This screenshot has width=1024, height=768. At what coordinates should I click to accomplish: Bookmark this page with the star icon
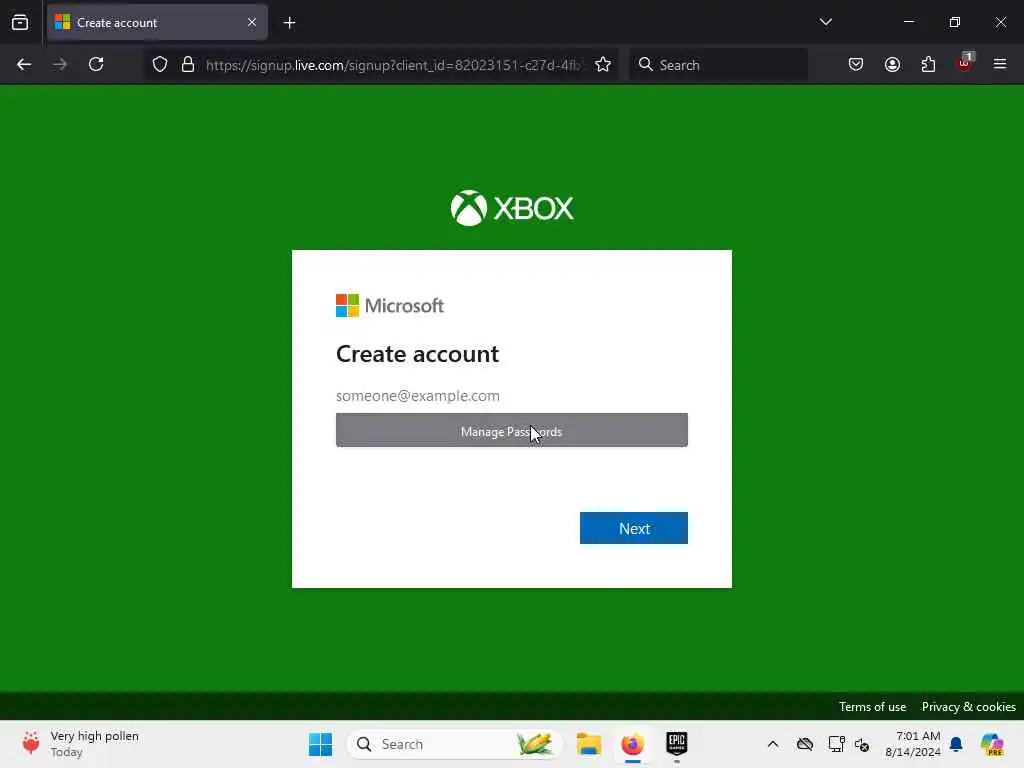tap(603, 64)
